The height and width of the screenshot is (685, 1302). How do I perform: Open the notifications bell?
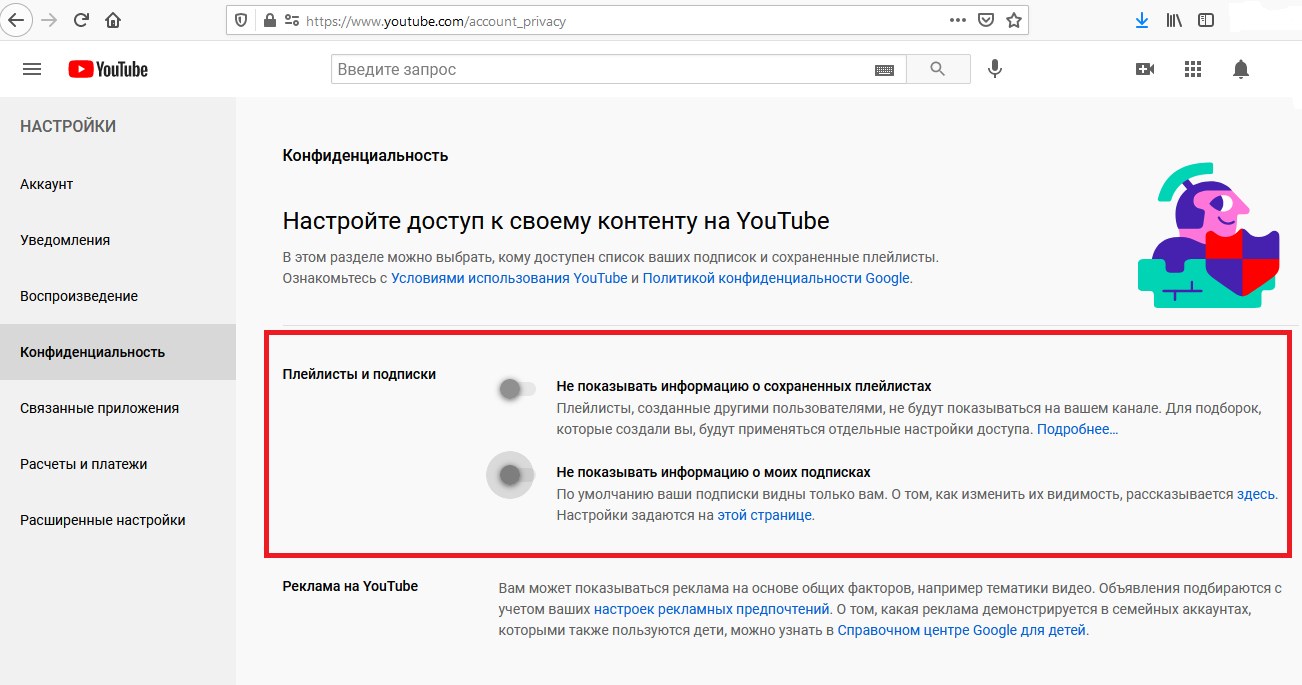coord(1240,69)
